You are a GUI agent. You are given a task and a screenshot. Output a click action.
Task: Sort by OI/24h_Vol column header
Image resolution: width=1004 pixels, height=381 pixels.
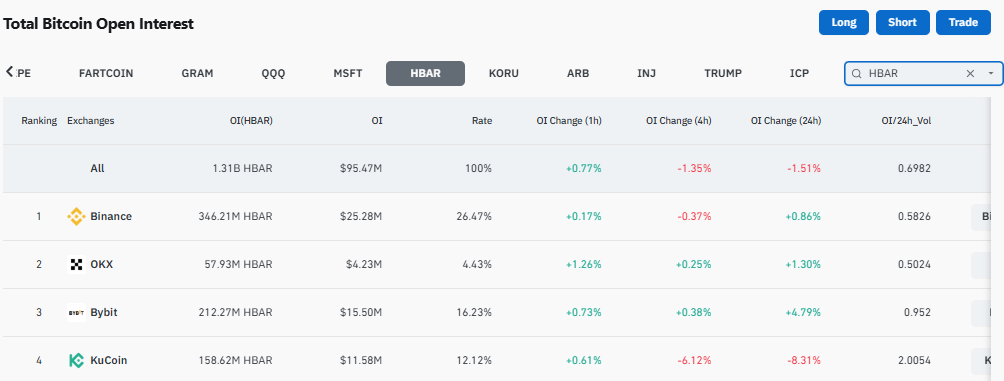906,120
